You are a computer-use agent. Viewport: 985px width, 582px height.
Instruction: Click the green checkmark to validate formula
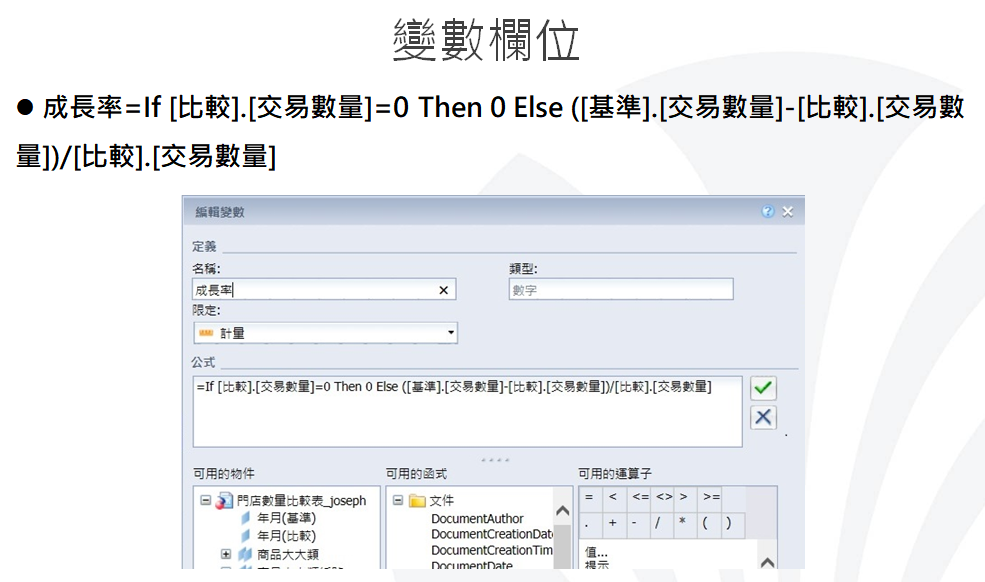tap(763, 389)
